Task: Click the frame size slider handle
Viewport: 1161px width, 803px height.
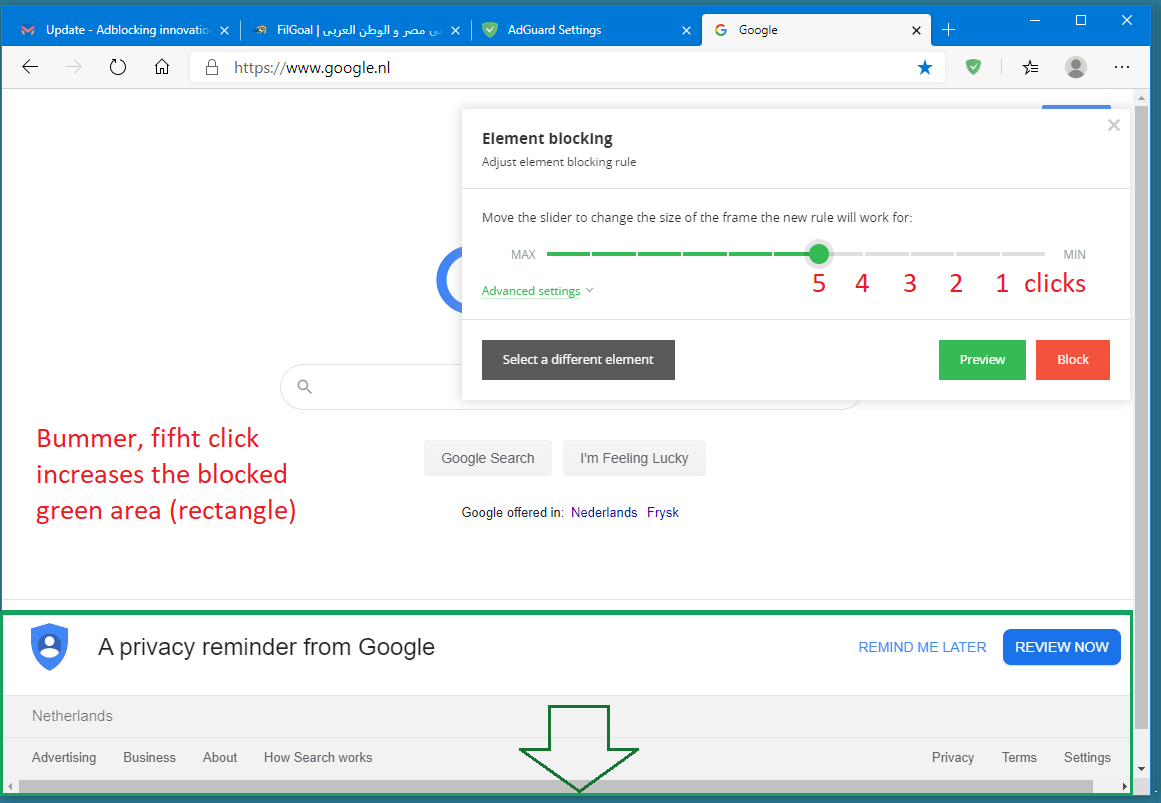Action: pyautogui.click(x=818, y=254)
